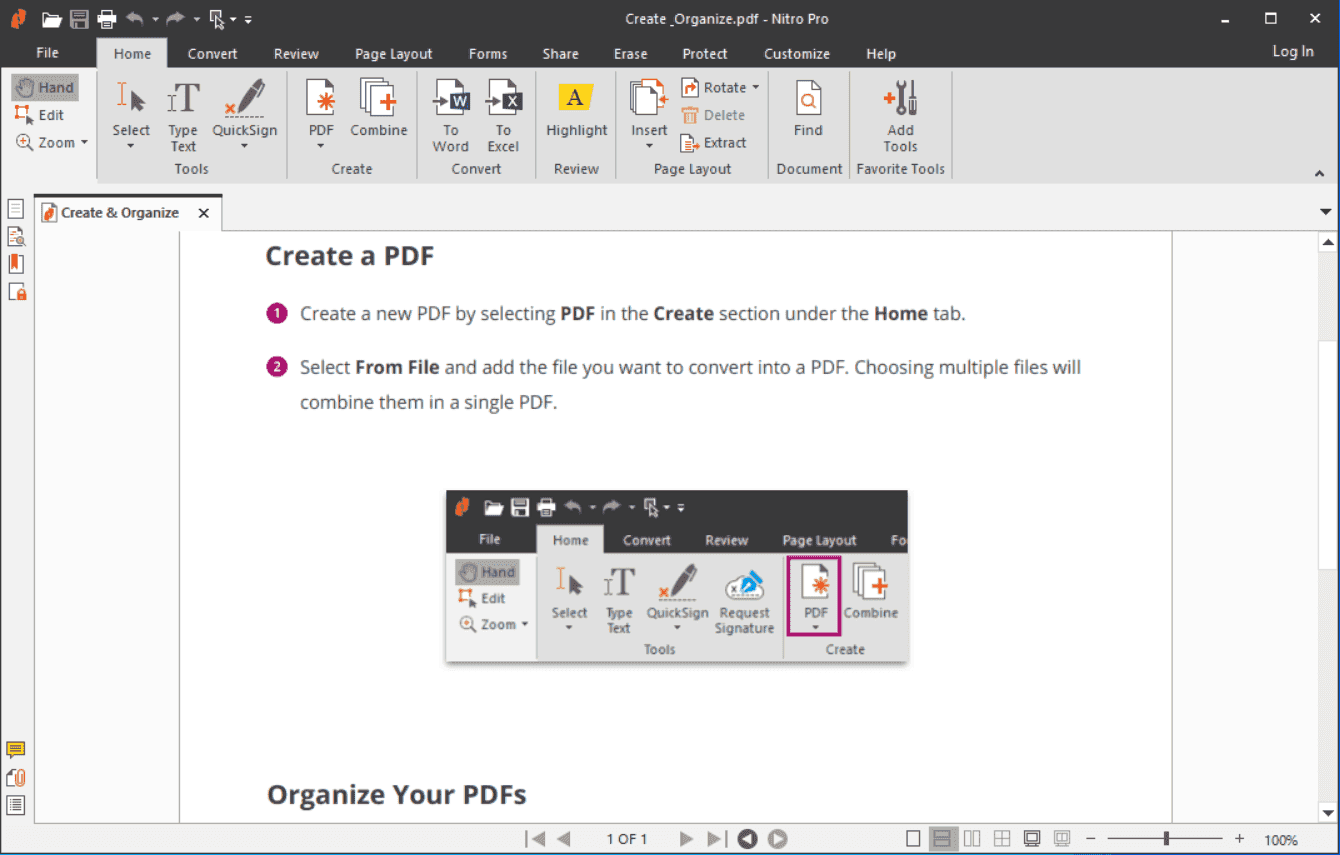Open the Comments panel in the sidebar

[16, 750]
